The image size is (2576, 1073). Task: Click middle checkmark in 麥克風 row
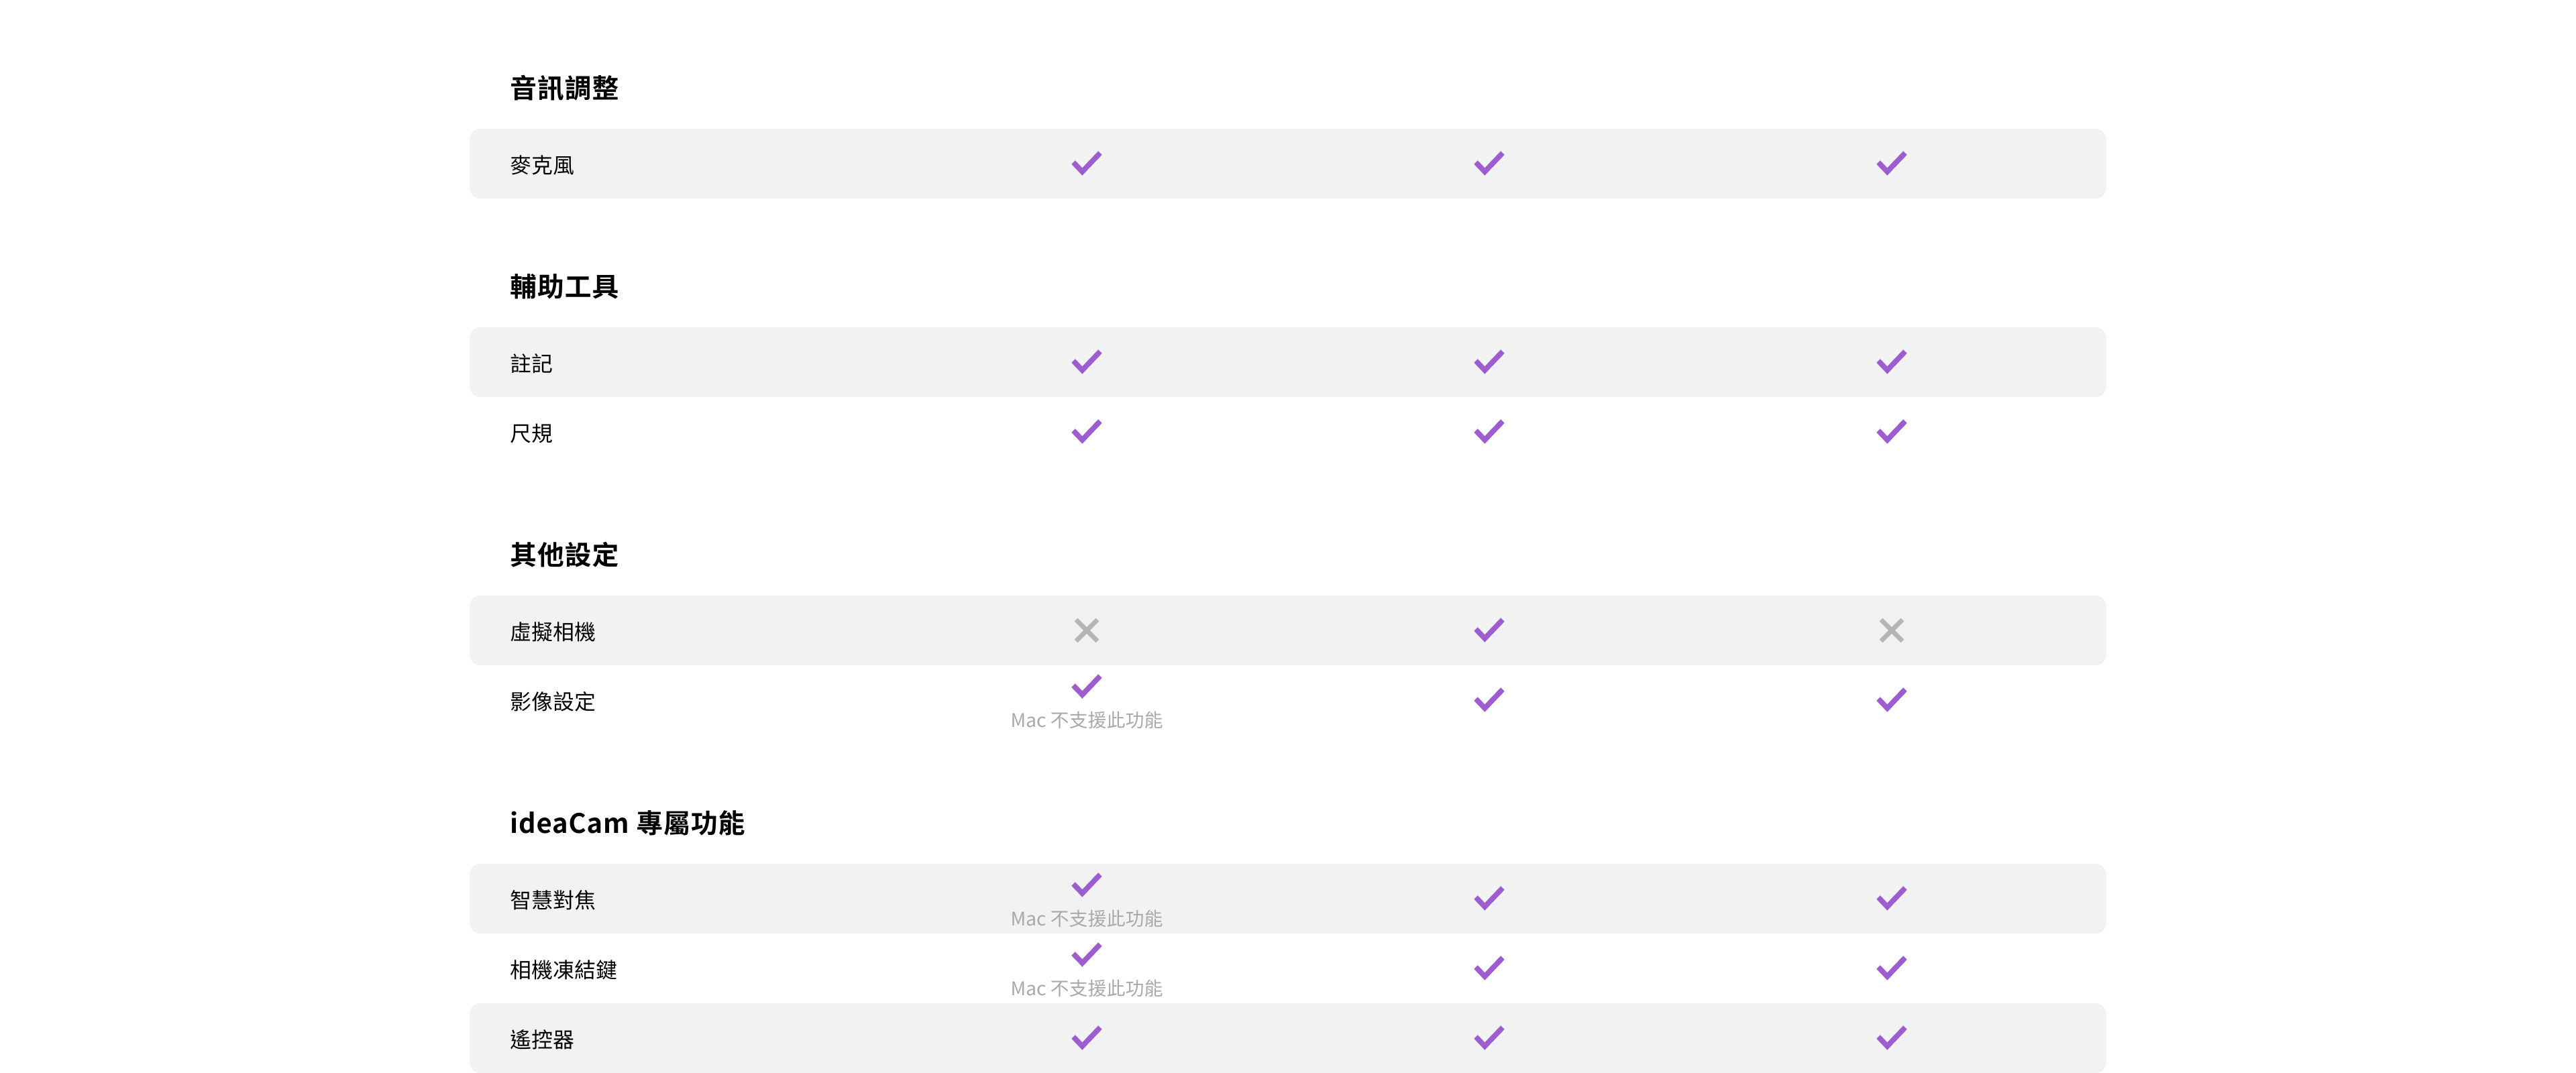pos(1488,163)
